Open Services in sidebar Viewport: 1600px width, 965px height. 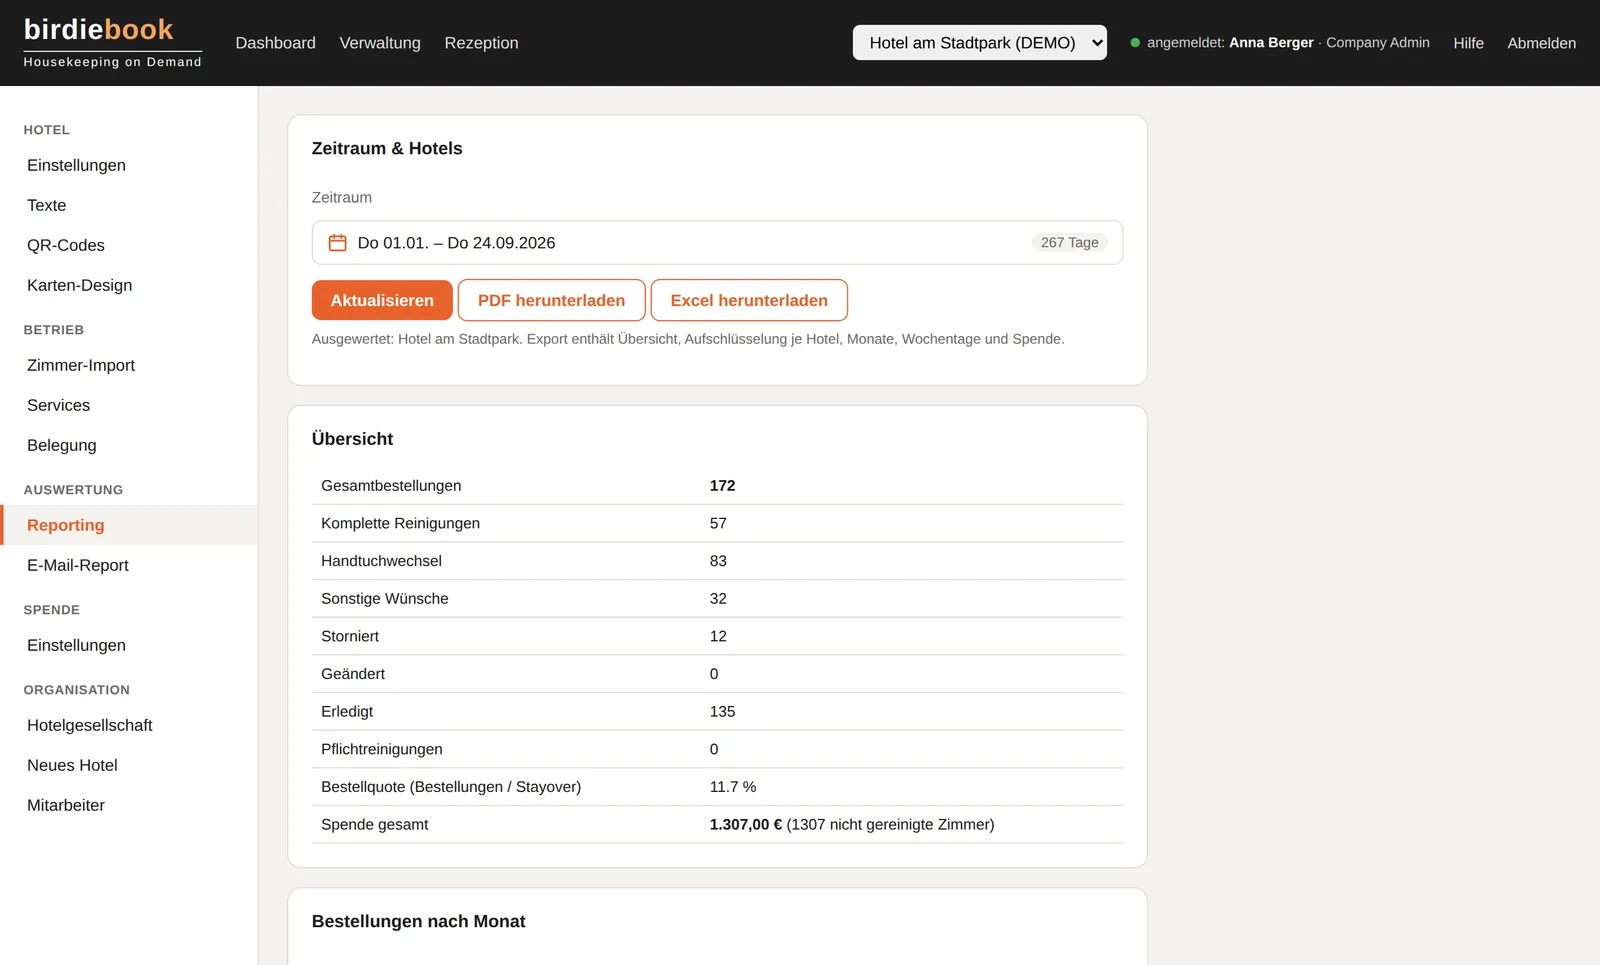click(x=129, y=405)
